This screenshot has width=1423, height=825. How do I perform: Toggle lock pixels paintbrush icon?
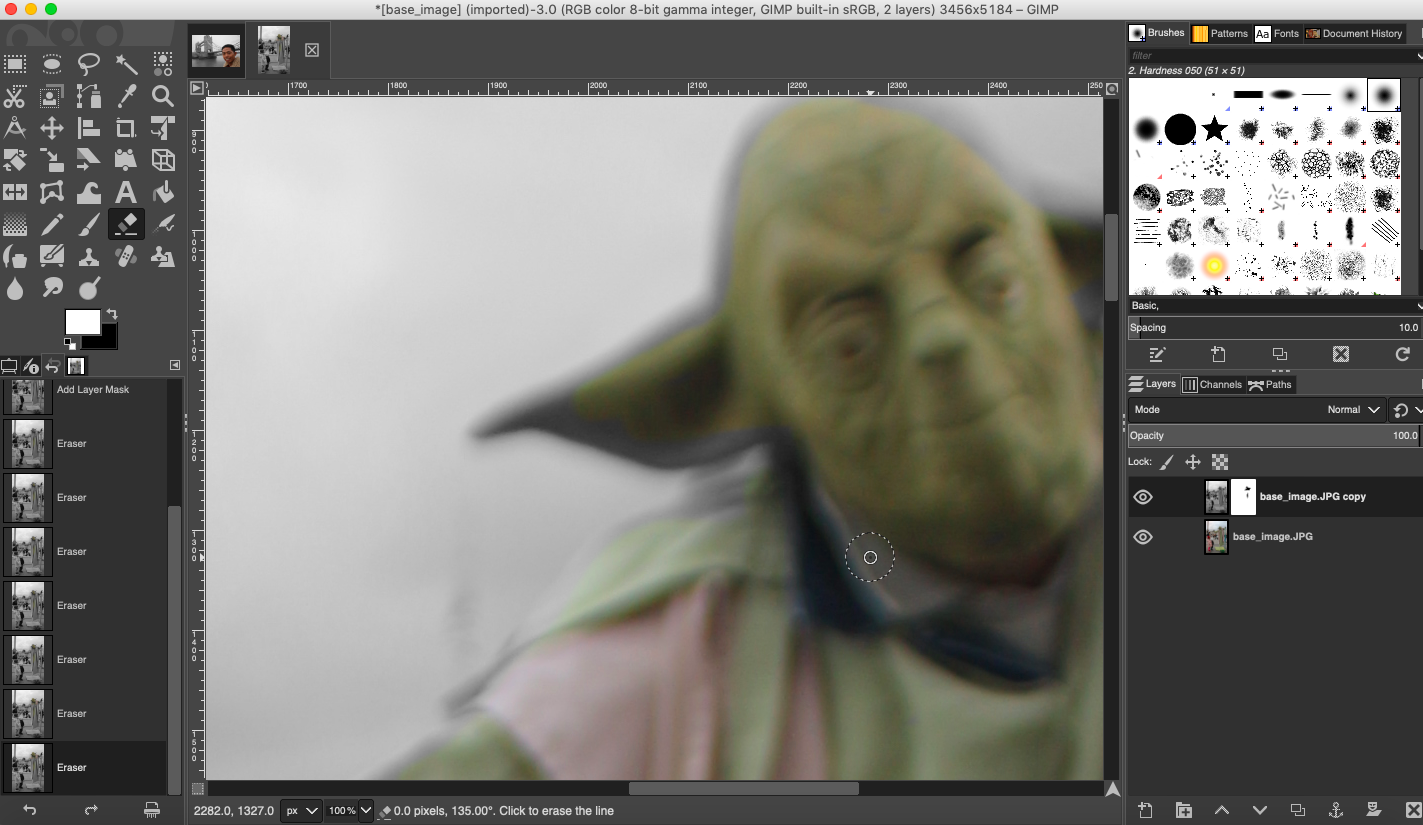[x=1167, y=462]
